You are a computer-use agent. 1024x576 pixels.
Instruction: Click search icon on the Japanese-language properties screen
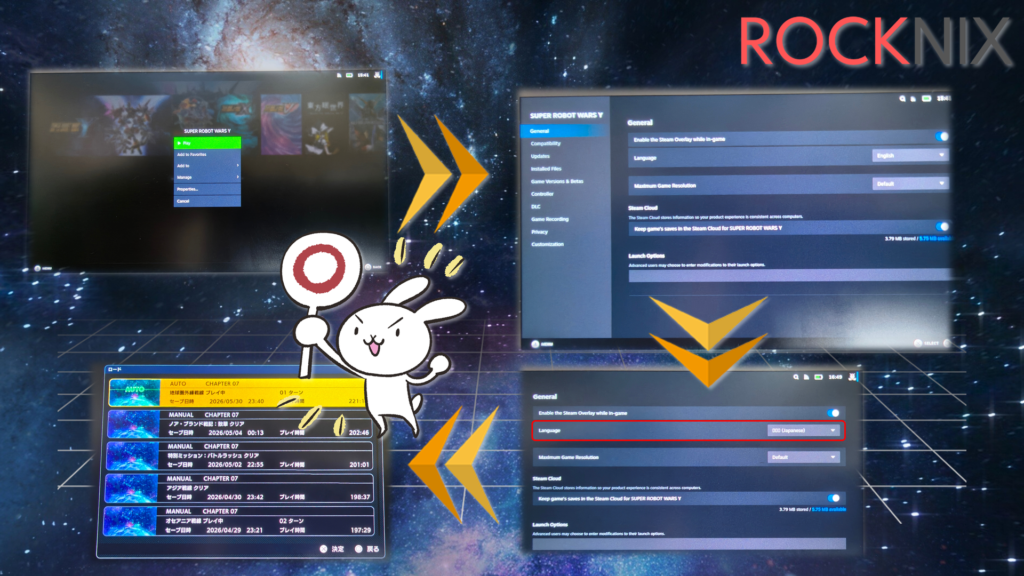[x=796, y=377]
